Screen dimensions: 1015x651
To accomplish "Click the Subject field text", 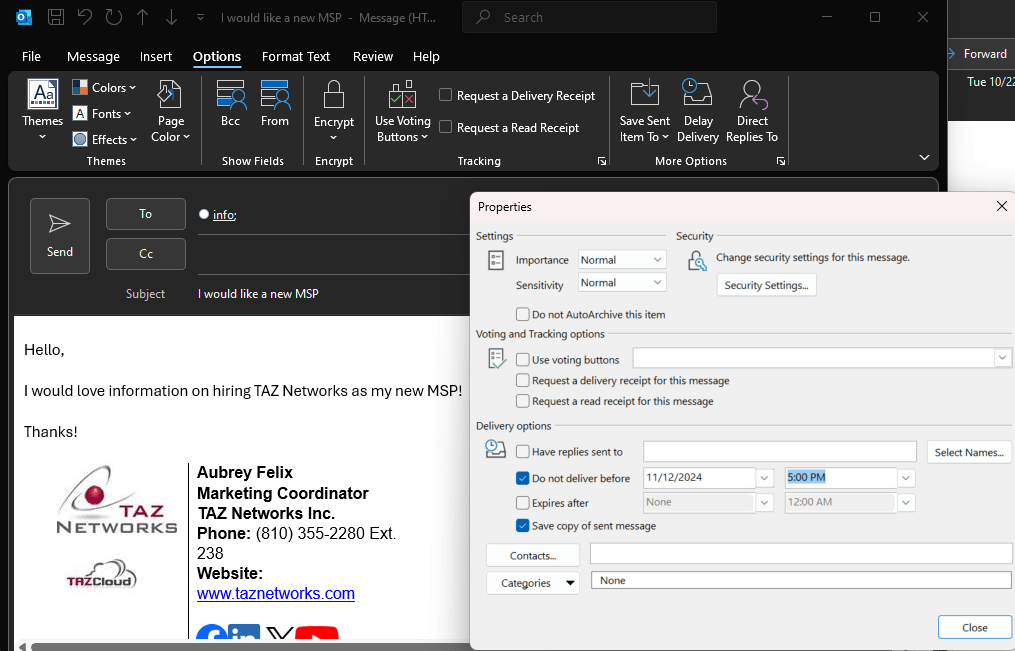I will [x=258, y=294].
